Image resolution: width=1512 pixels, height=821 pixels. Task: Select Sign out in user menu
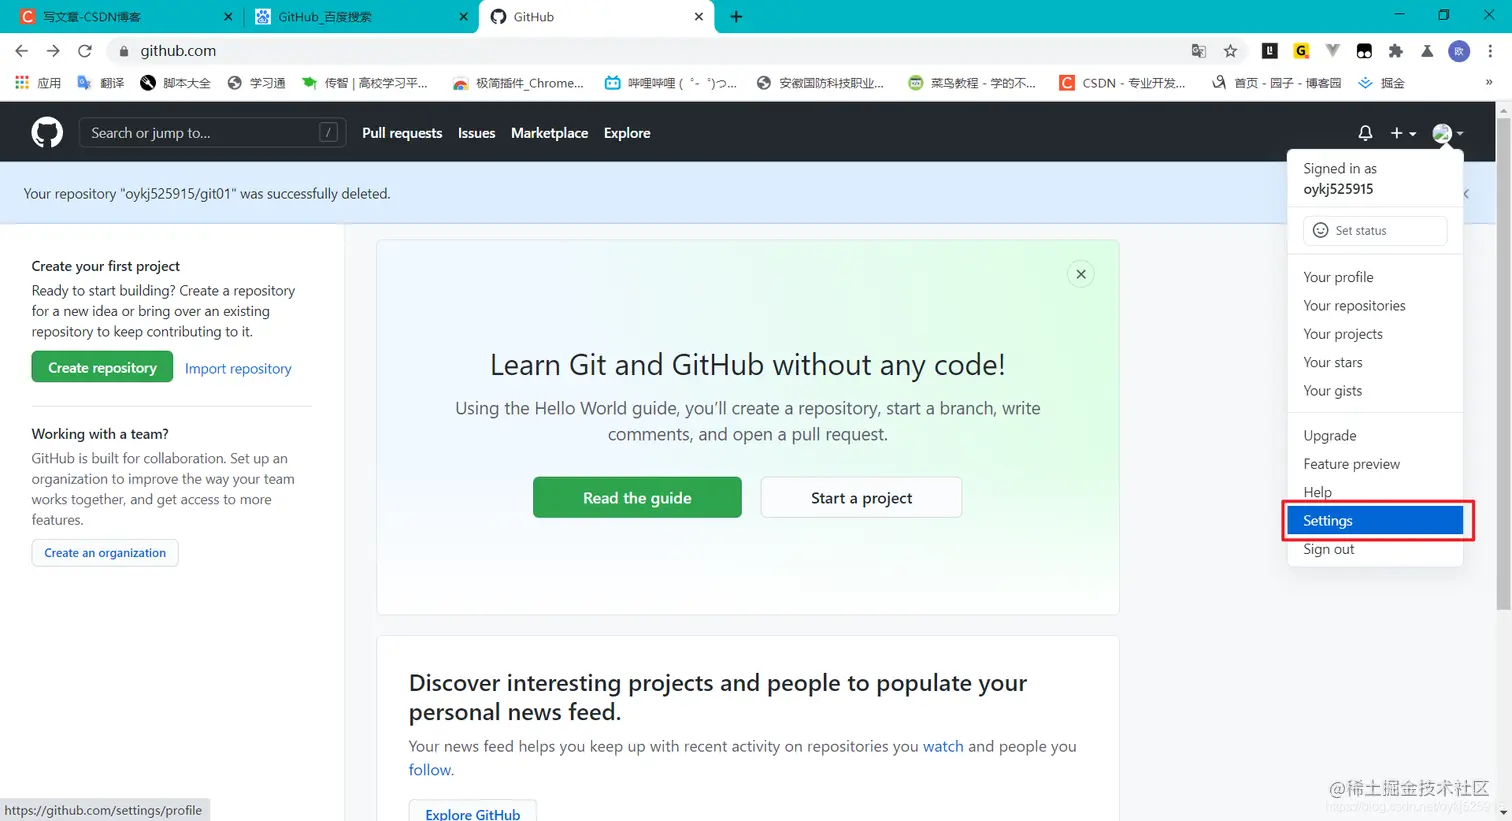click(x=1375, y=549)
